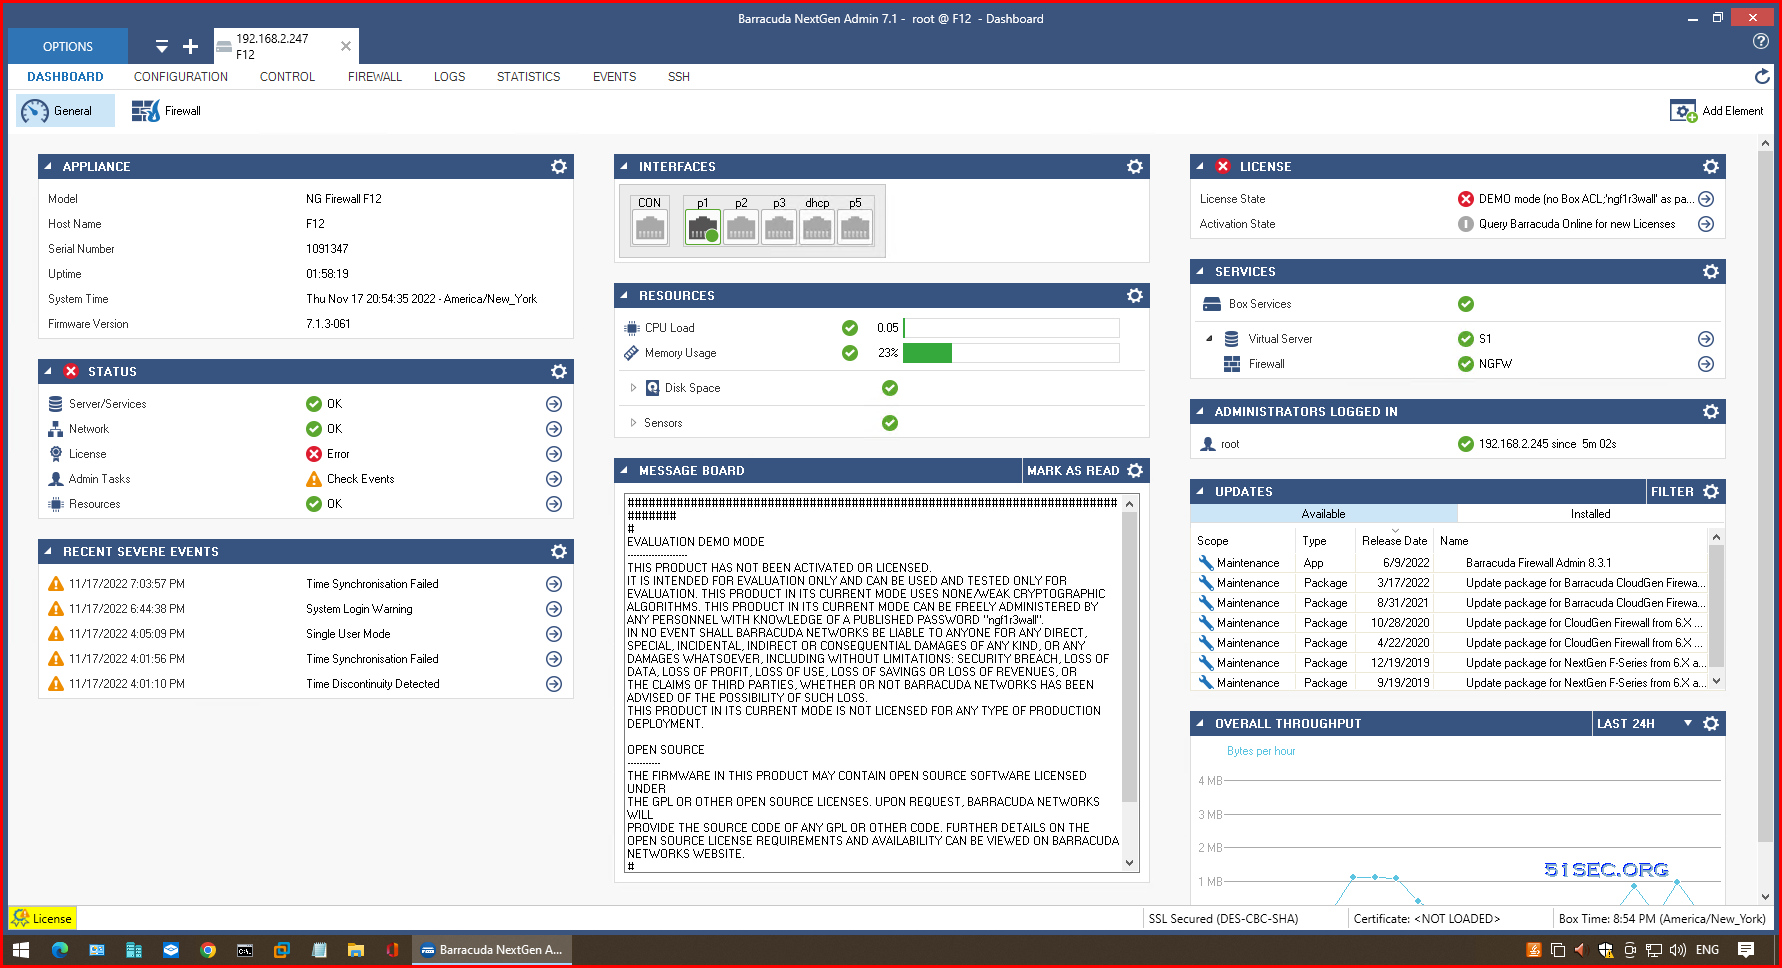Go to Admin Tasks check events arrow
1782x968 pixels.
pos(554,479)
